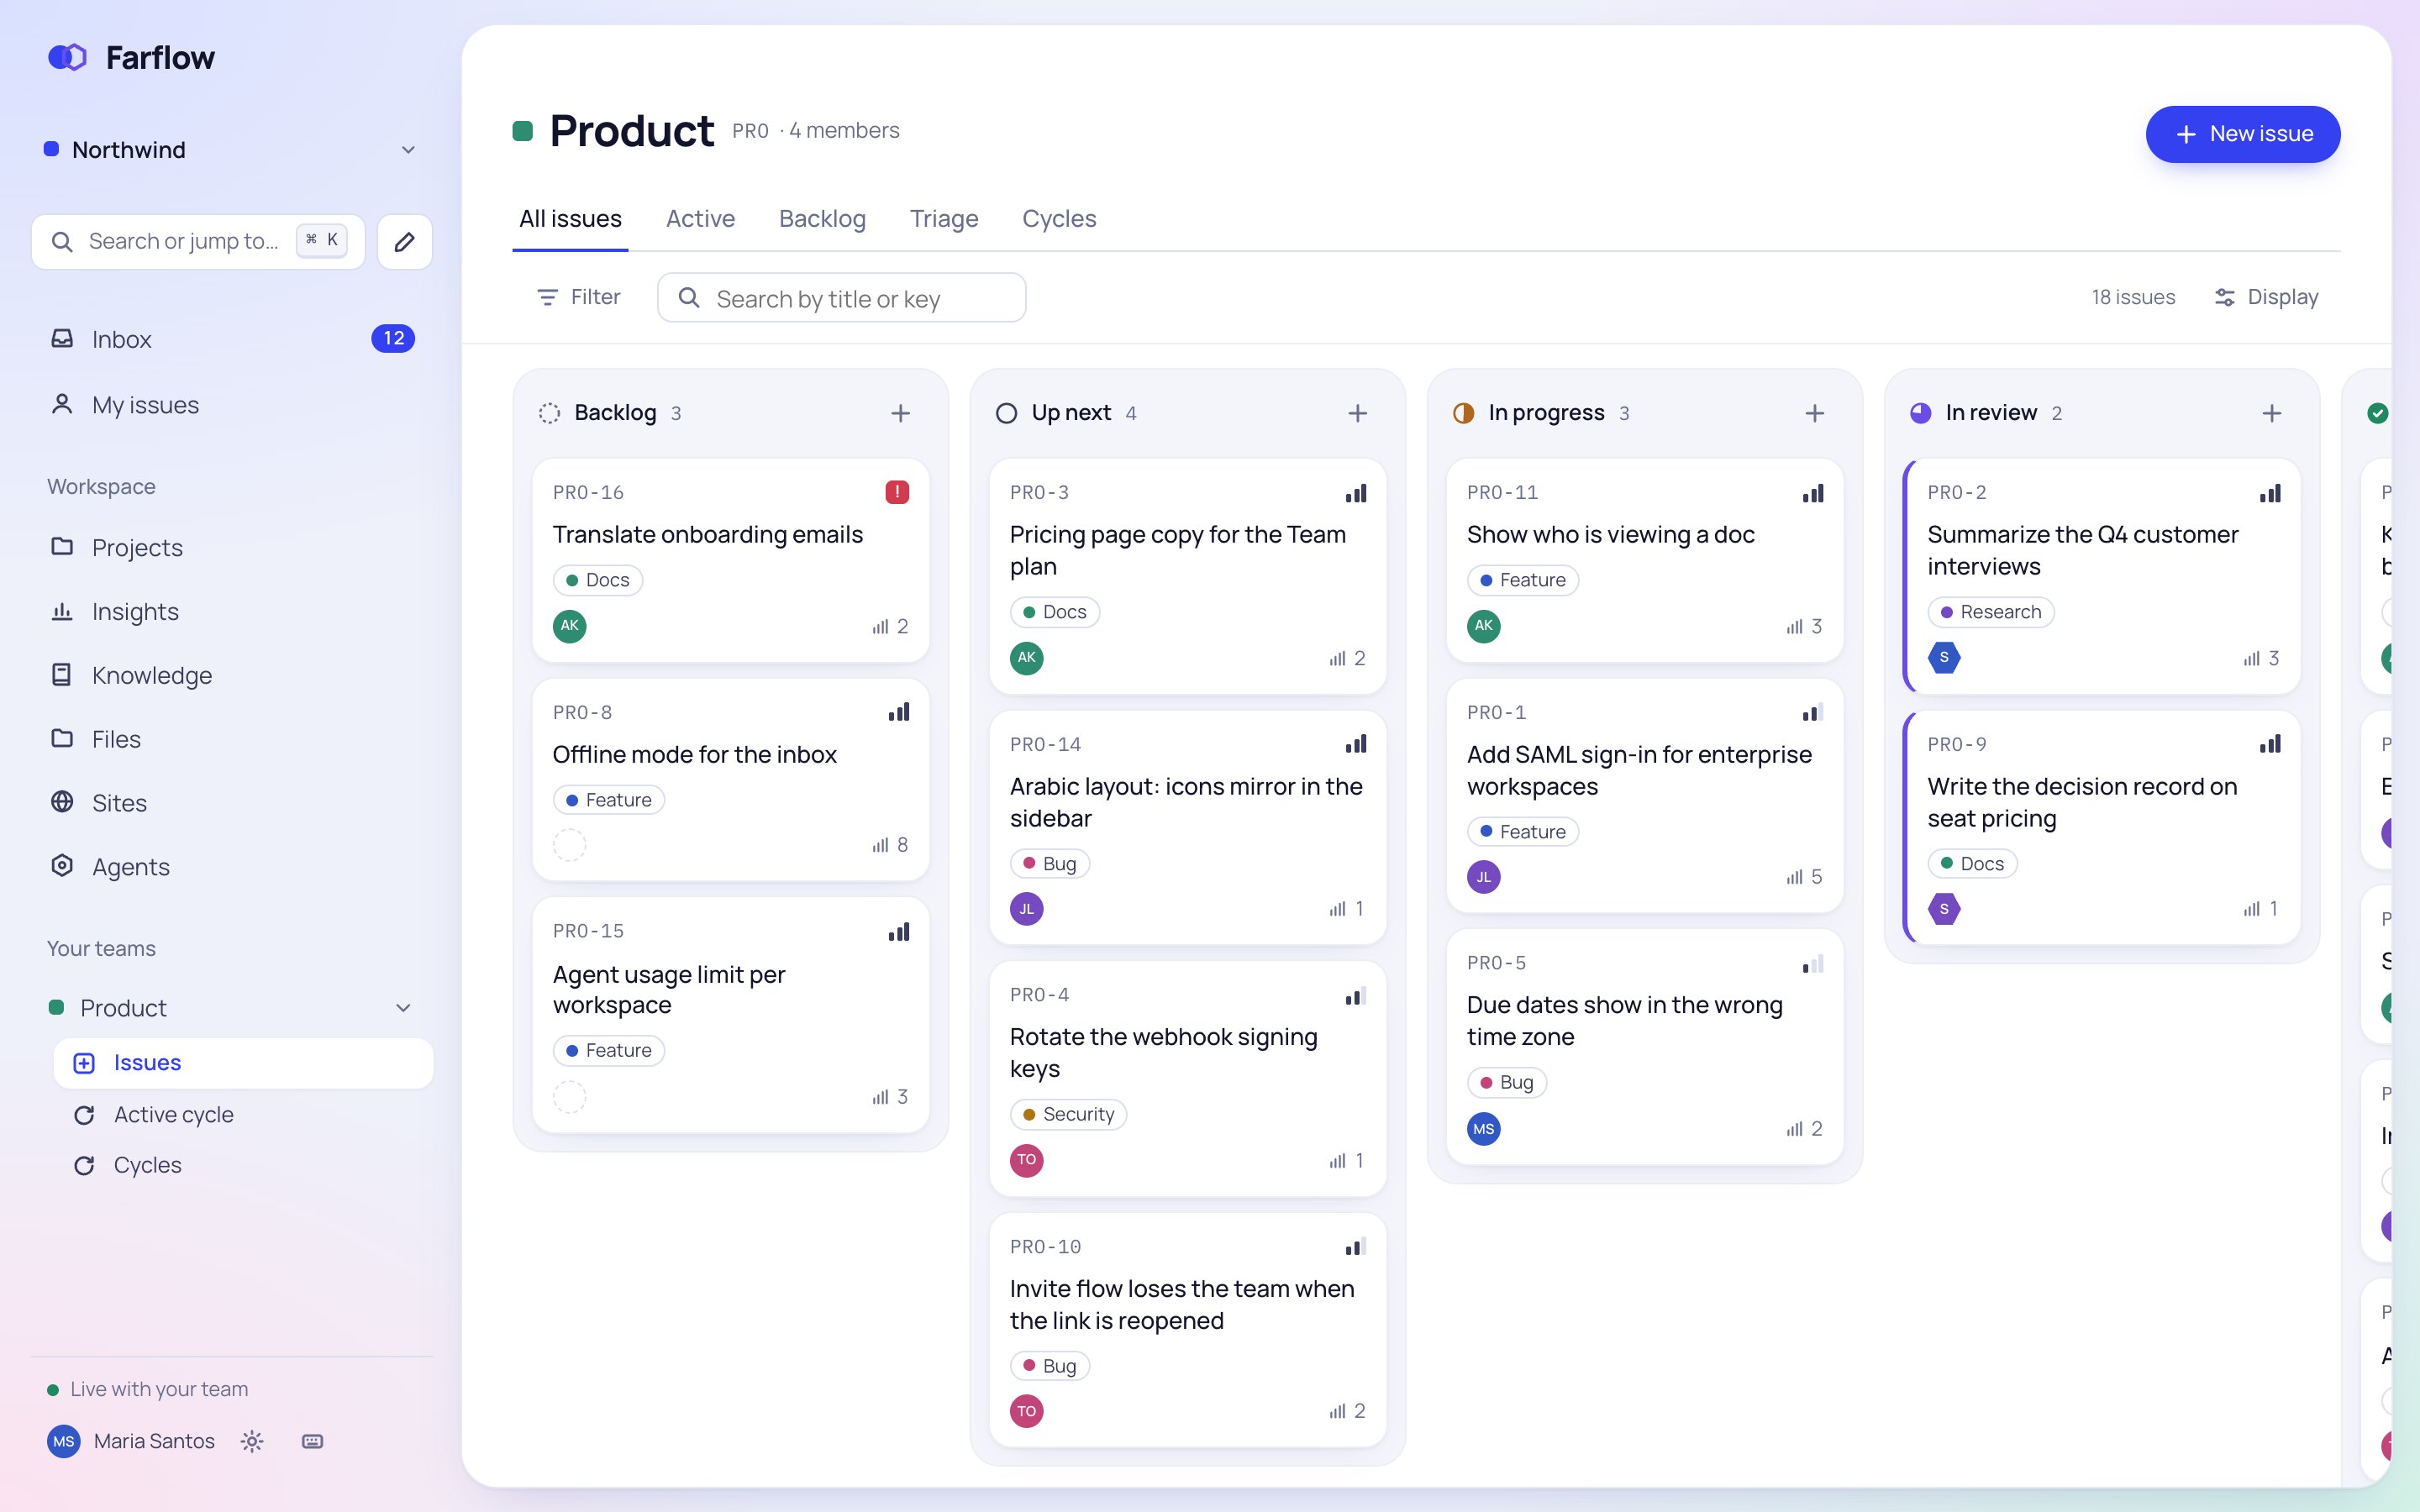The image size is (2420, 1512).
Task: Go to Sites in the sidebar
Action: pos(232,803)
